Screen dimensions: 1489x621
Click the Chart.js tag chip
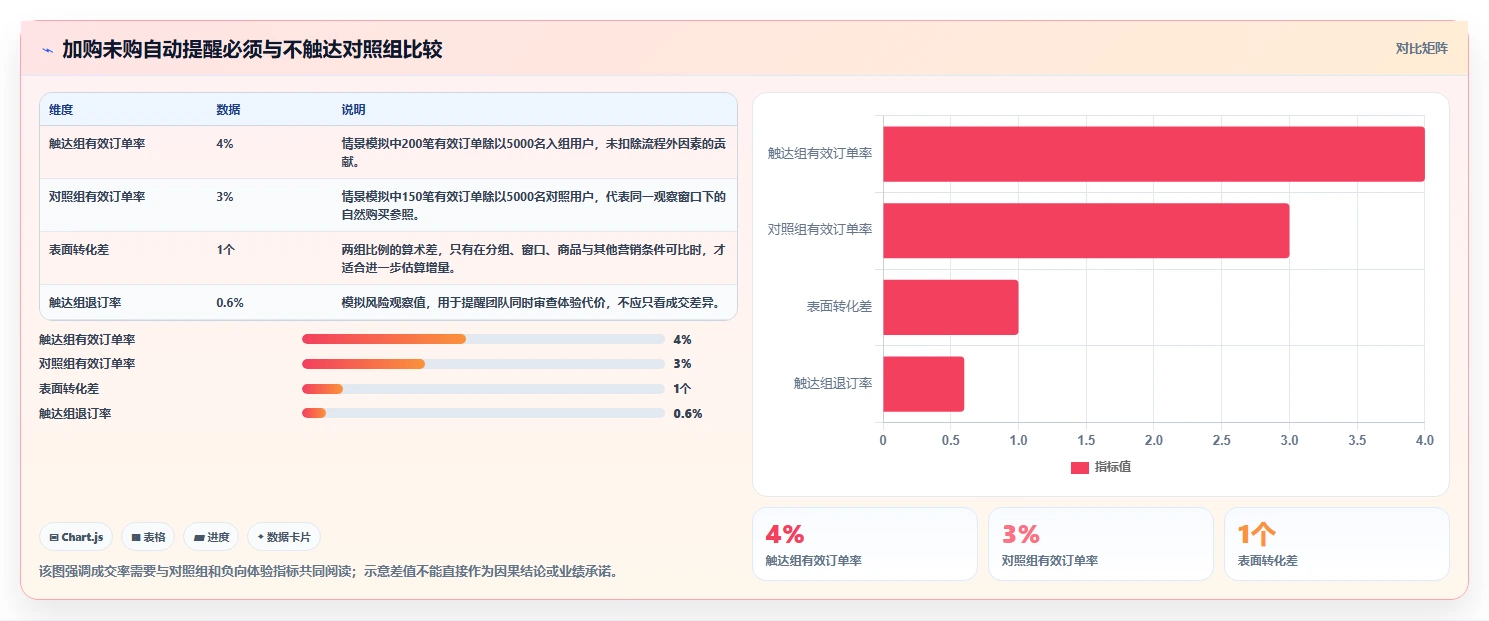[76, 537]
